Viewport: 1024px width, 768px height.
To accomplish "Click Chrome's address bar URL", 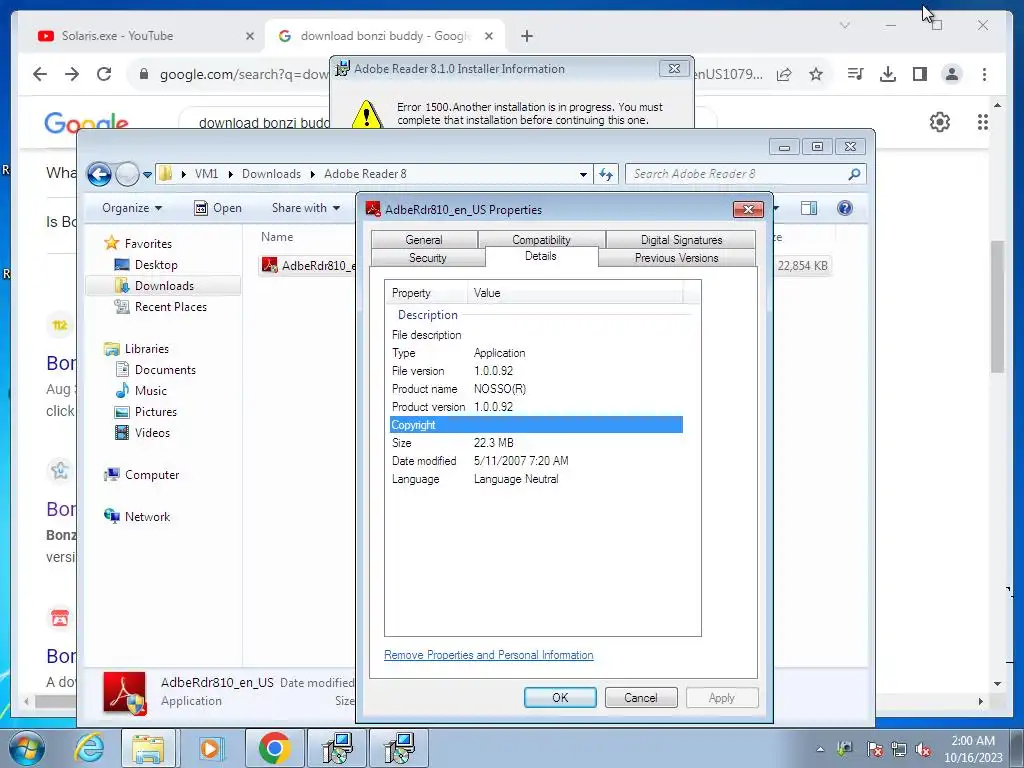I will (244, 74).
